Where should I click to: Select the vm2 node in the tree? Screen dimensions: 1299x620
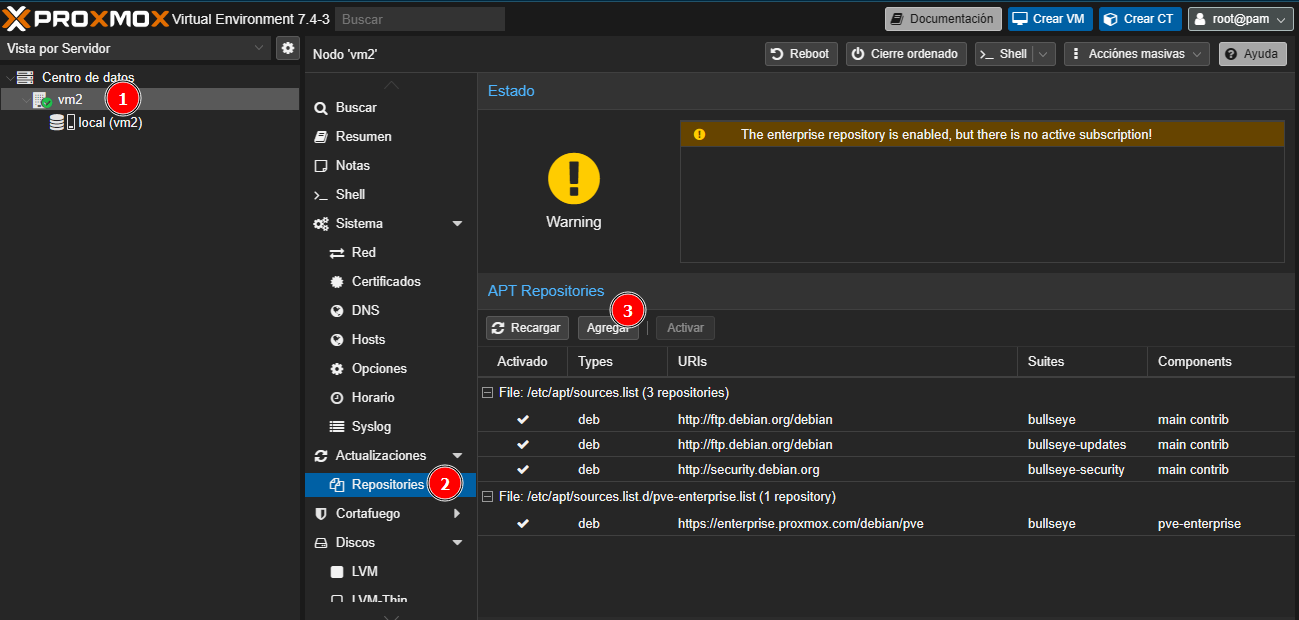(150, 99)
